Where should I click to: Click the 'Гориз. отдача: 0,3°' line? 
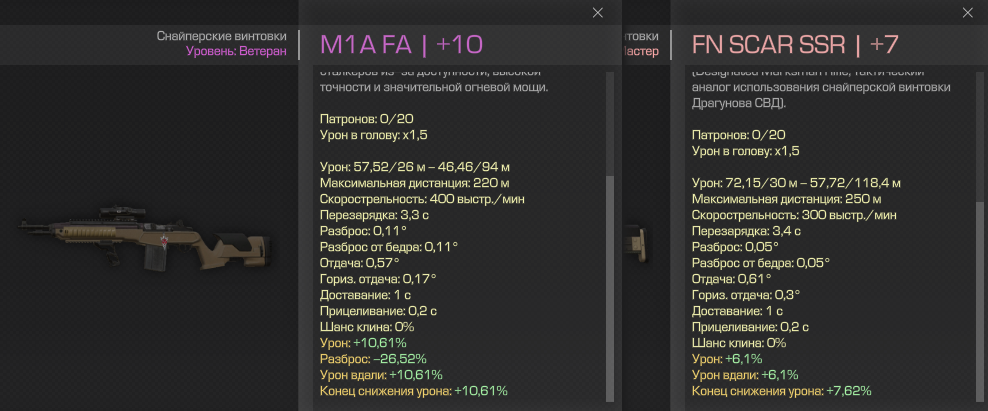click(746, 295)
